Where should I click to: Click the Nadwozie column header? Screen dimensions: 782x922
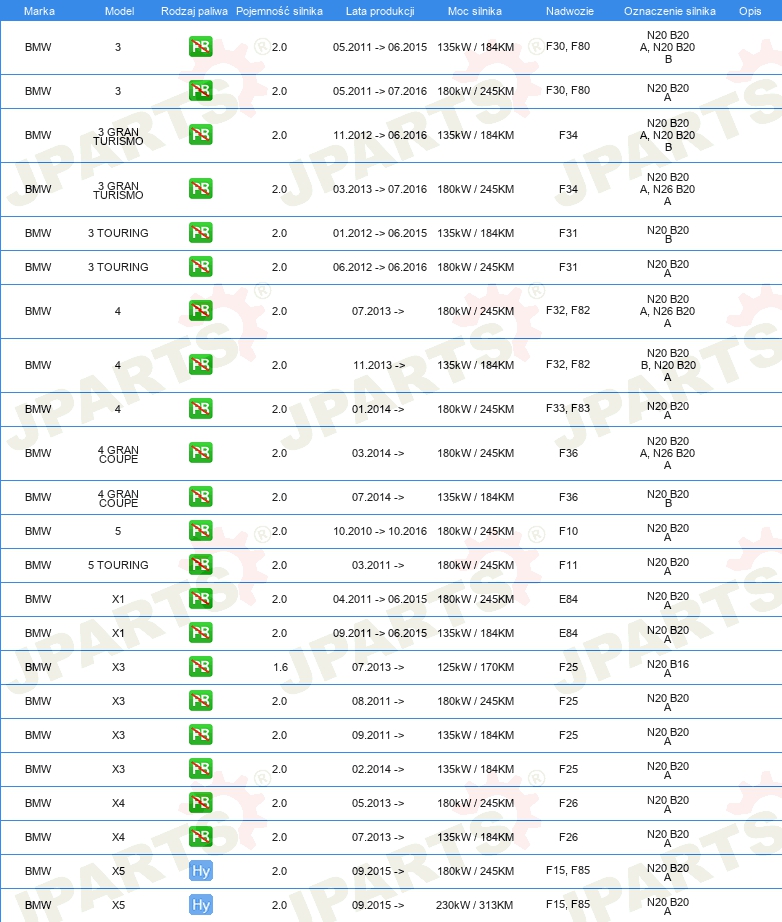[x=570, y=11]
